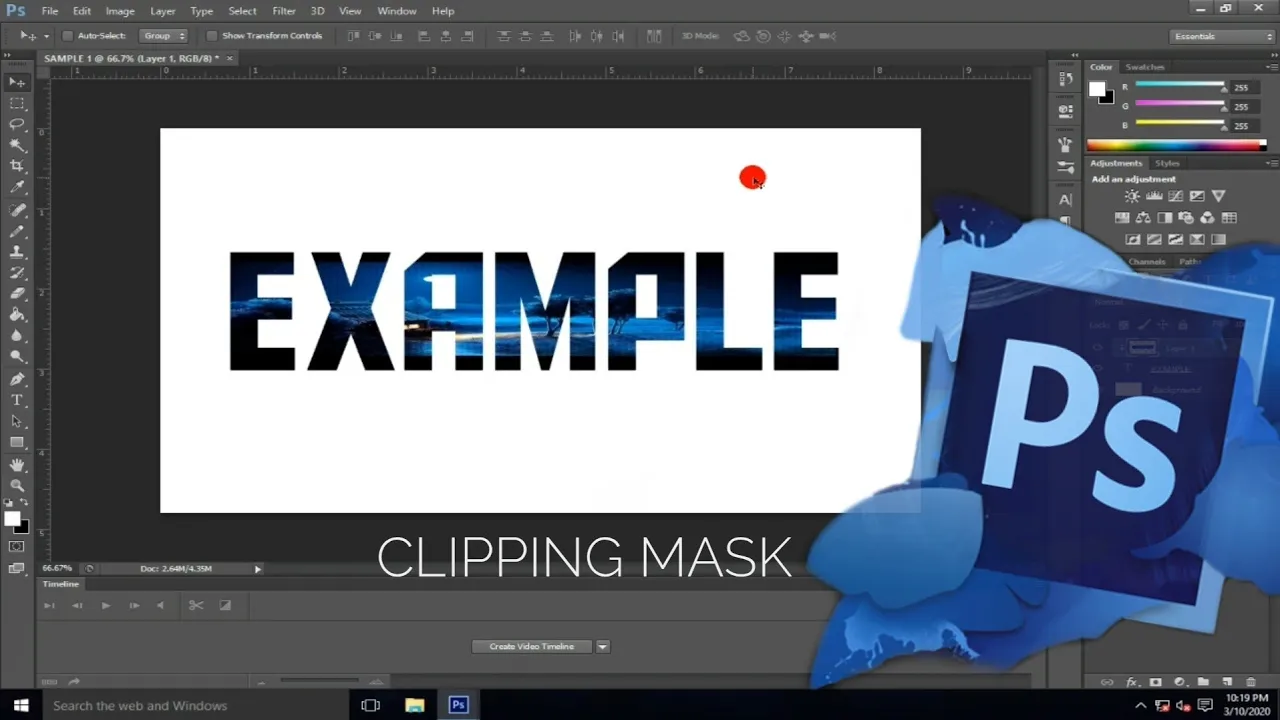
Task: Add a Channel Mixer adjustment
Action: pyautogui.click(x=1207, y=218)
